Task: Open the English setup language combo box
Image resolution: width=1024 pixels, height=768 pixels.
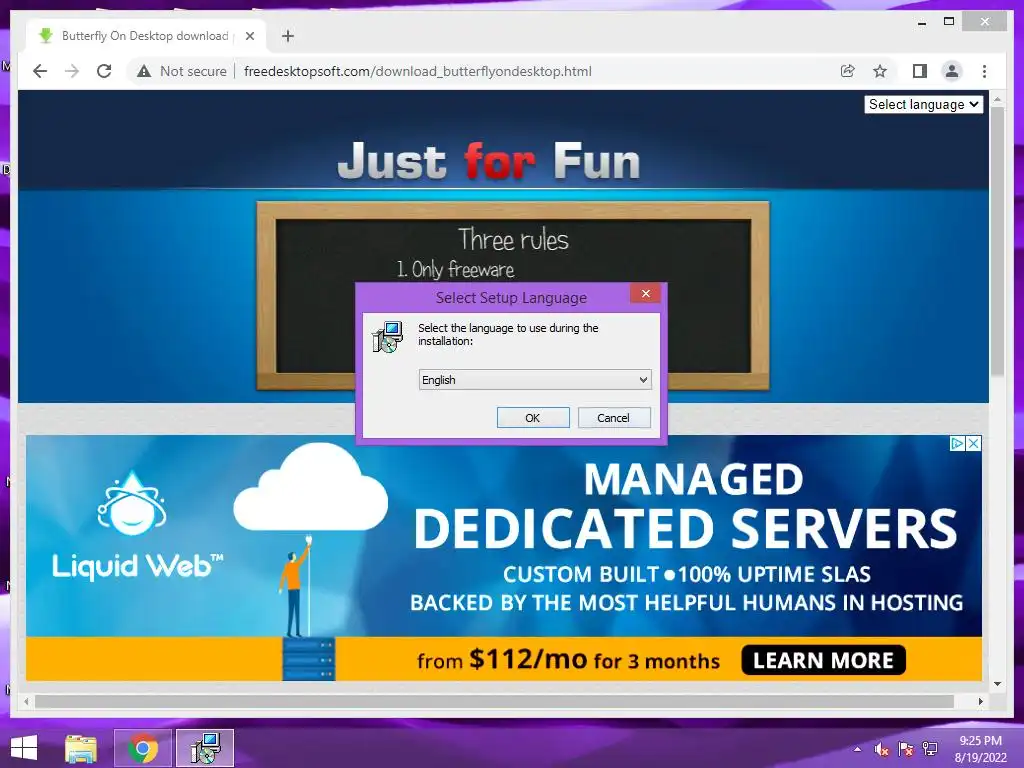Action: [535, 379]
